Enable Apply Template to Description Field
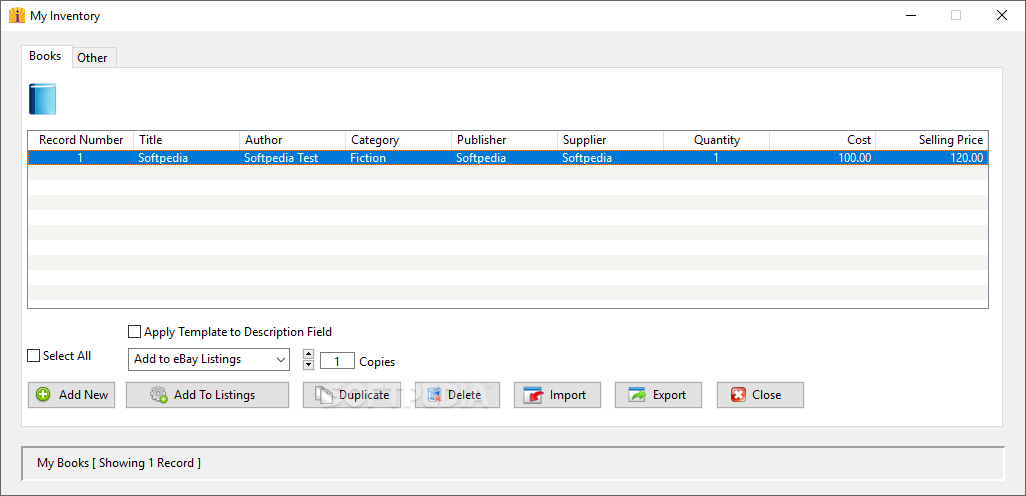The height and width of the screenshot is (496, 1026). (134, 332)
